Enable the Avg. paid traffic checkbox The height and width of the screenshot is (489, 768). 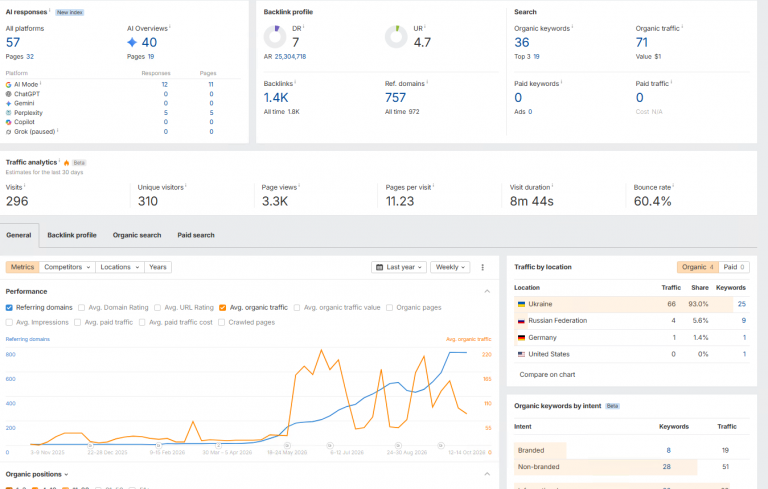tap(77, 322)
